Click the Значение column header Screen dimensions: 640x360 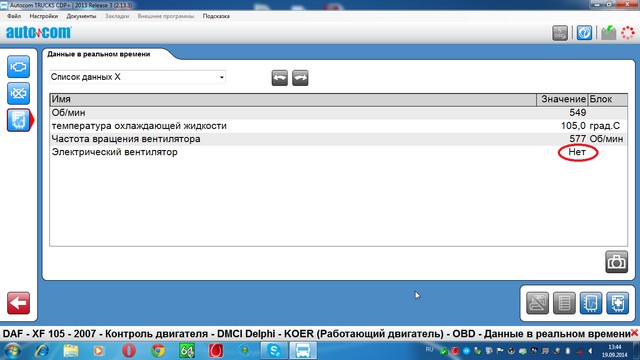[x=562, y=100]
